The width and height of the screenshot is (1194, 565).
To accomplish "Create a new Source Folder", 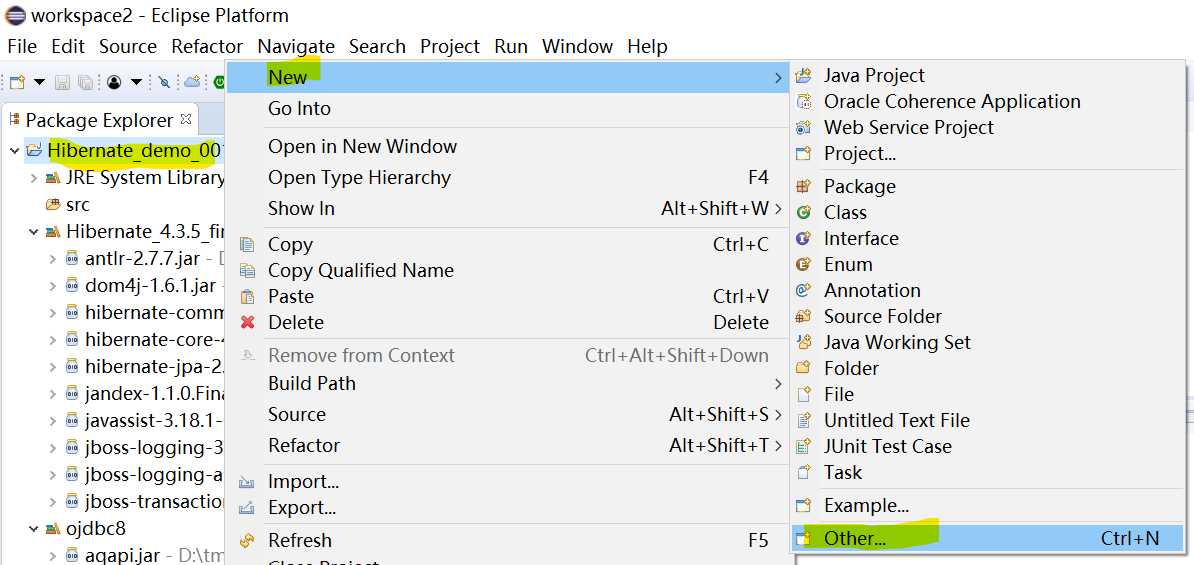I will pyautogui.click(x=987, y=316).
